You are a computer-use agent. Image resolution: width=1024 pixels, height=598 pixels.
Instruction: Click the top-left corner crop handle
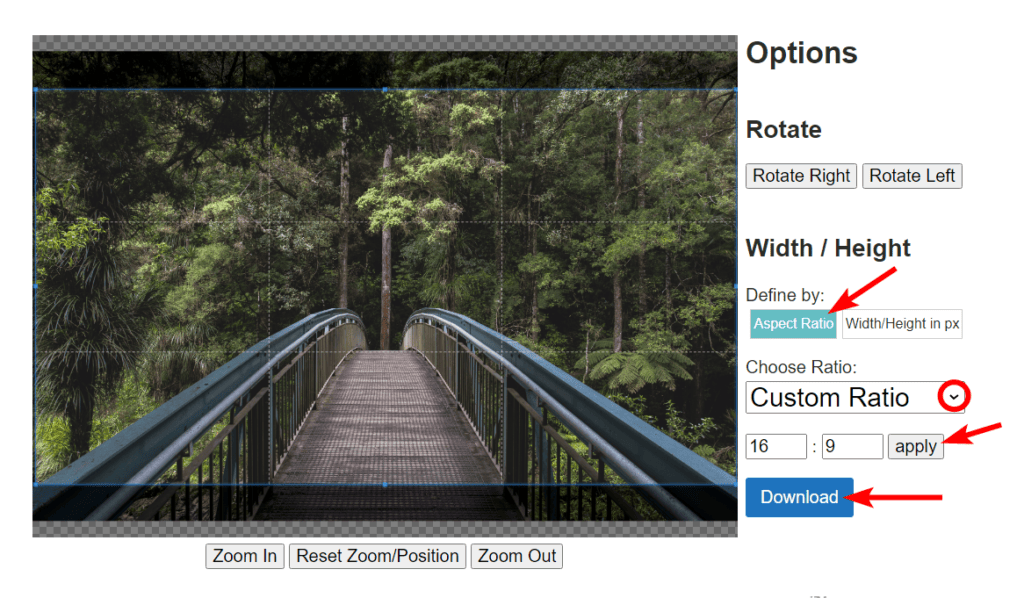point(35,89)
